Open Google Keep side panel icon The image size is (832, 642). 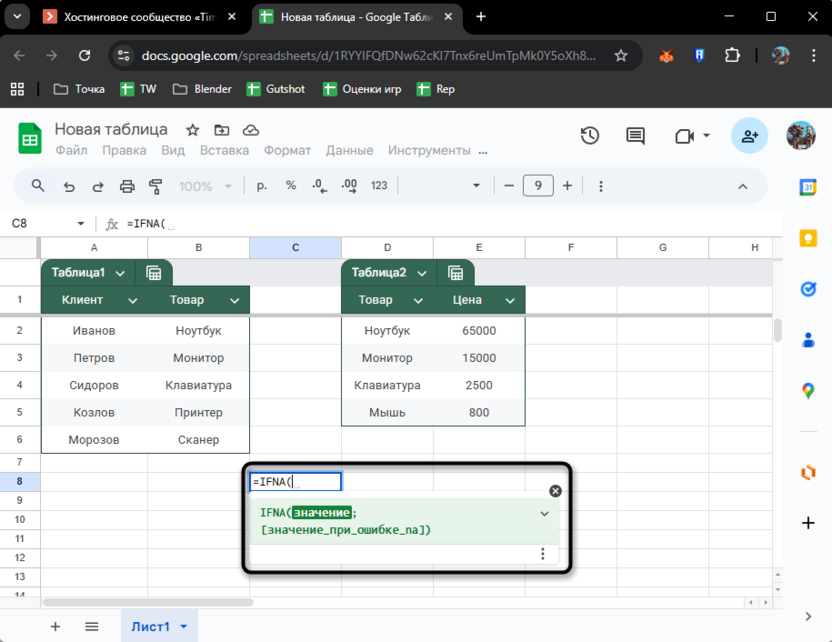pyautogui.click(x=808, y=238)
